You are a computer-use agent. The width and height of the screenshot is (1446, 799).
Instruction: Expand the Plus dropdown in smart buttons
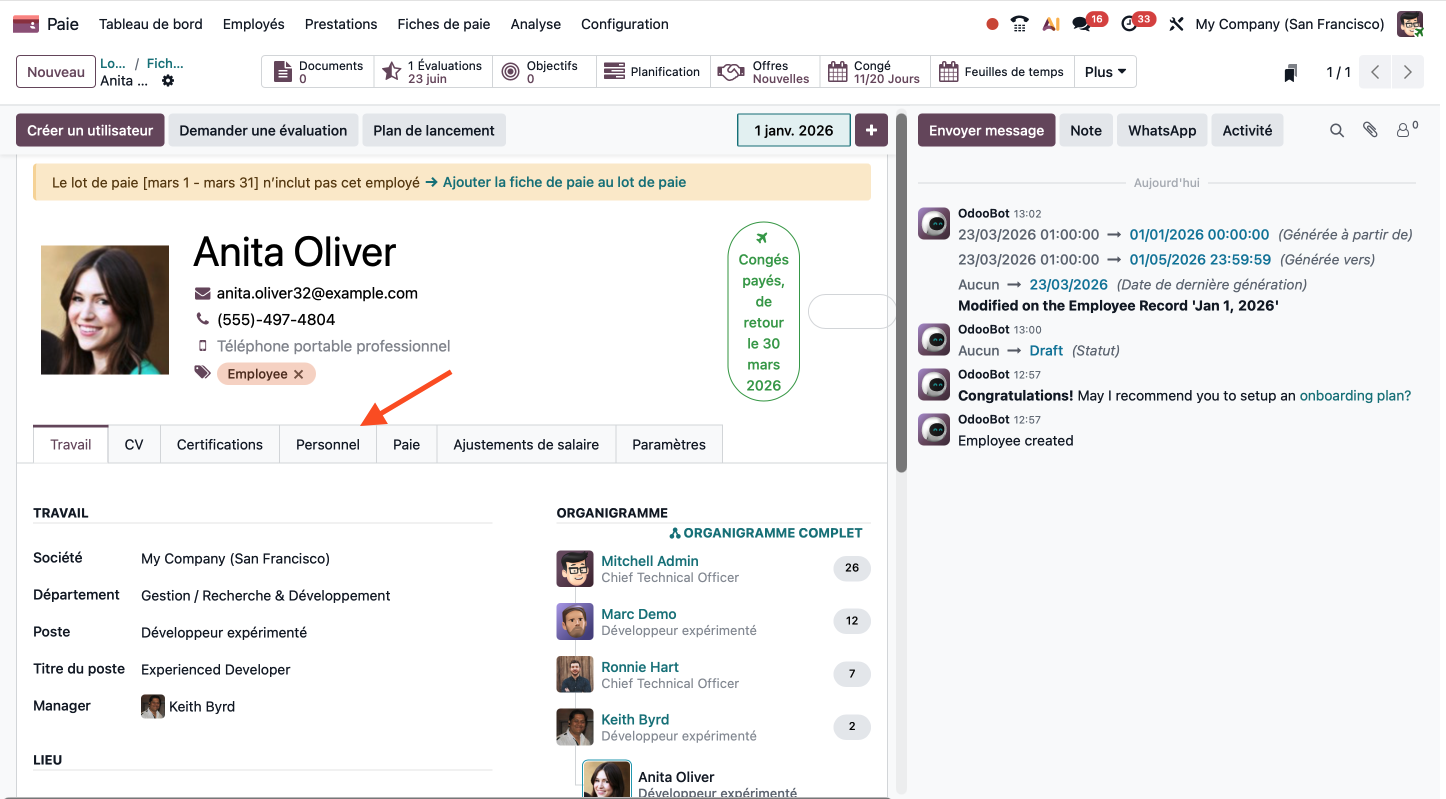(x=1105, y=72)
